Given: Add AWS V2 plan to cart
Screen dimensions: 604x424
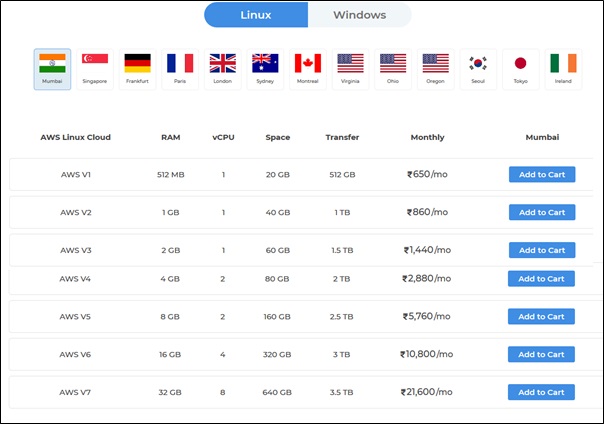Looking at the screenshot, I should 542,212.
